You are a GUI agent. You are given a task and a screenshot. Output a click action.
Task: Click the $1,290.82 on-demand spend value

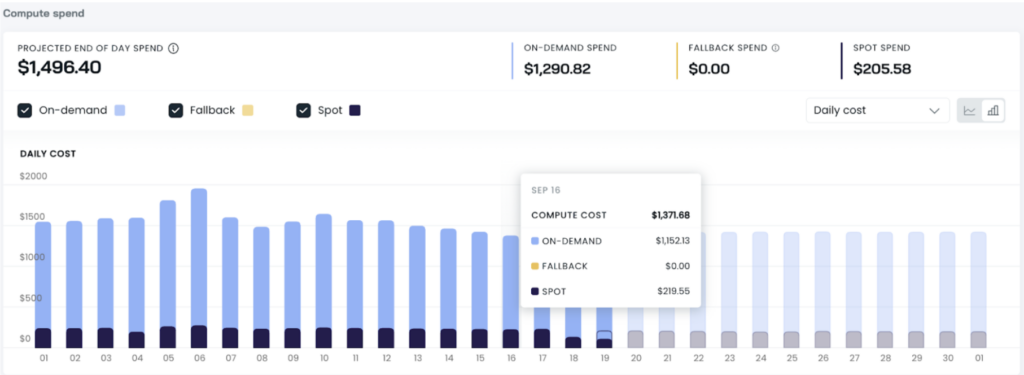pyautogui.click(x=558, y=69)
